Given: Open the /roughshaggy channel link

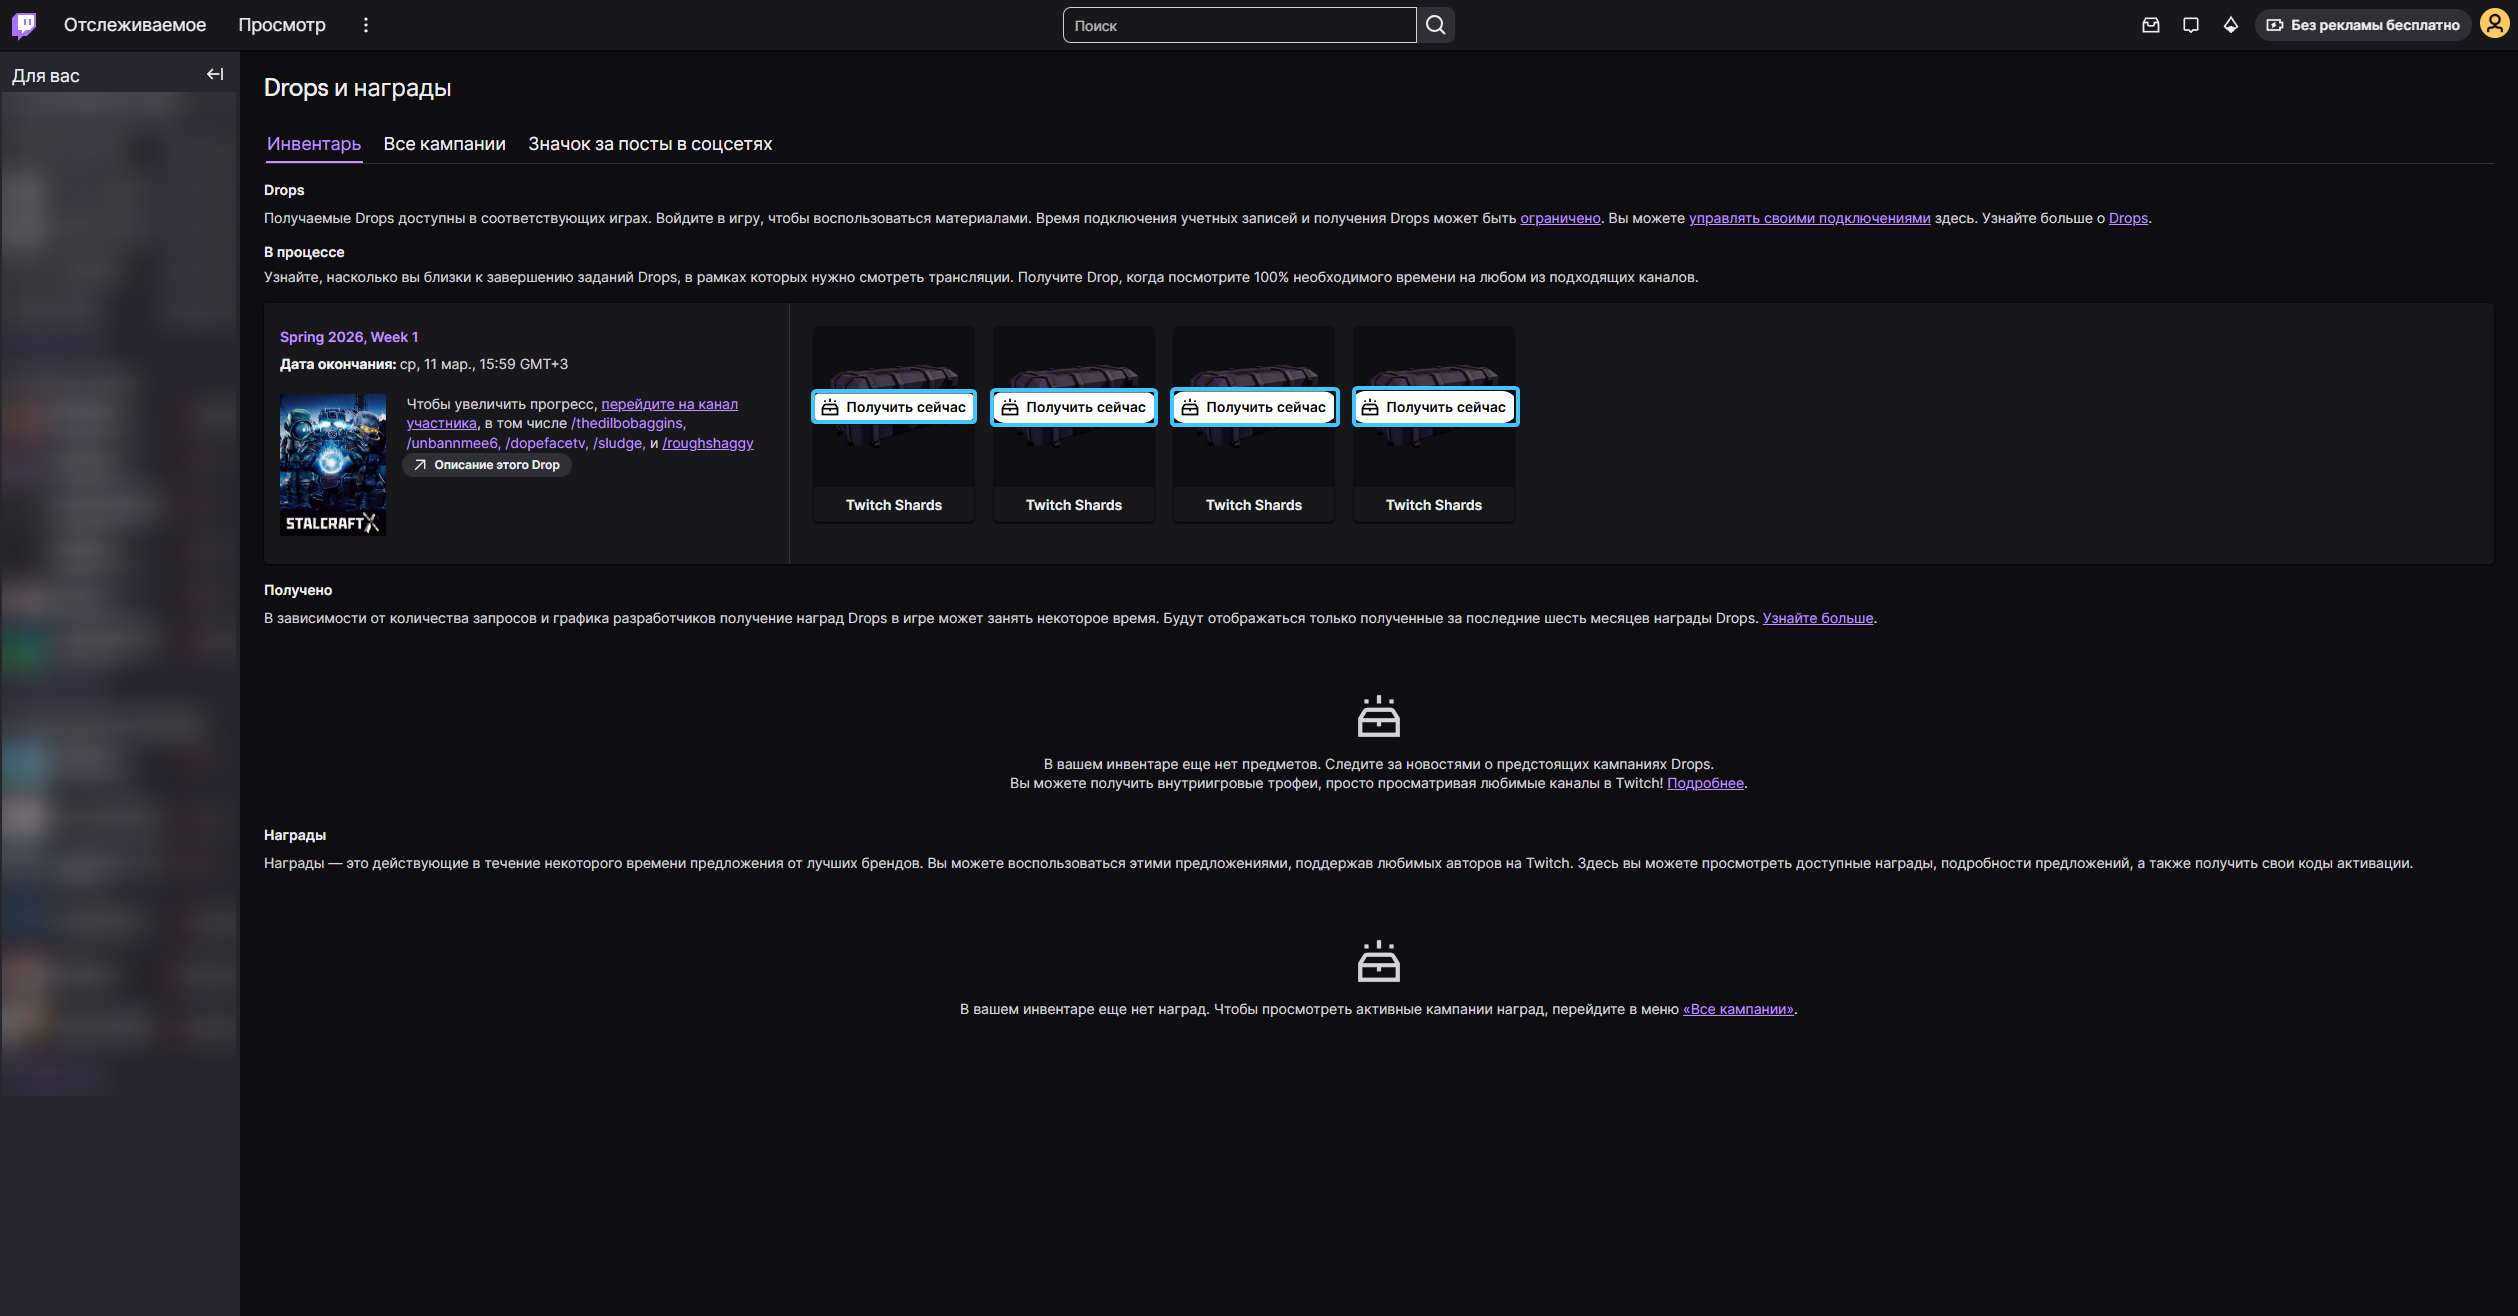Looking at the screenshot, I should pos(708,443).
